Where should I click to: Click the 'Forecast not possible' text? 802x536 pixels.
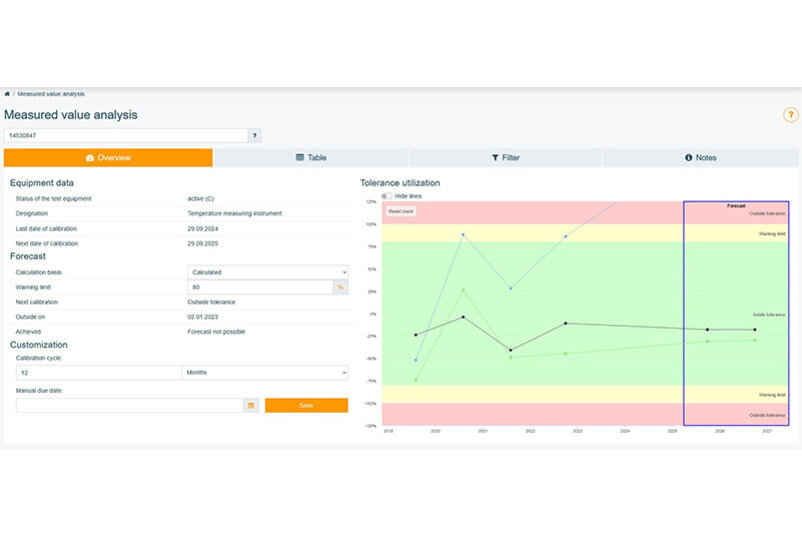216,332
